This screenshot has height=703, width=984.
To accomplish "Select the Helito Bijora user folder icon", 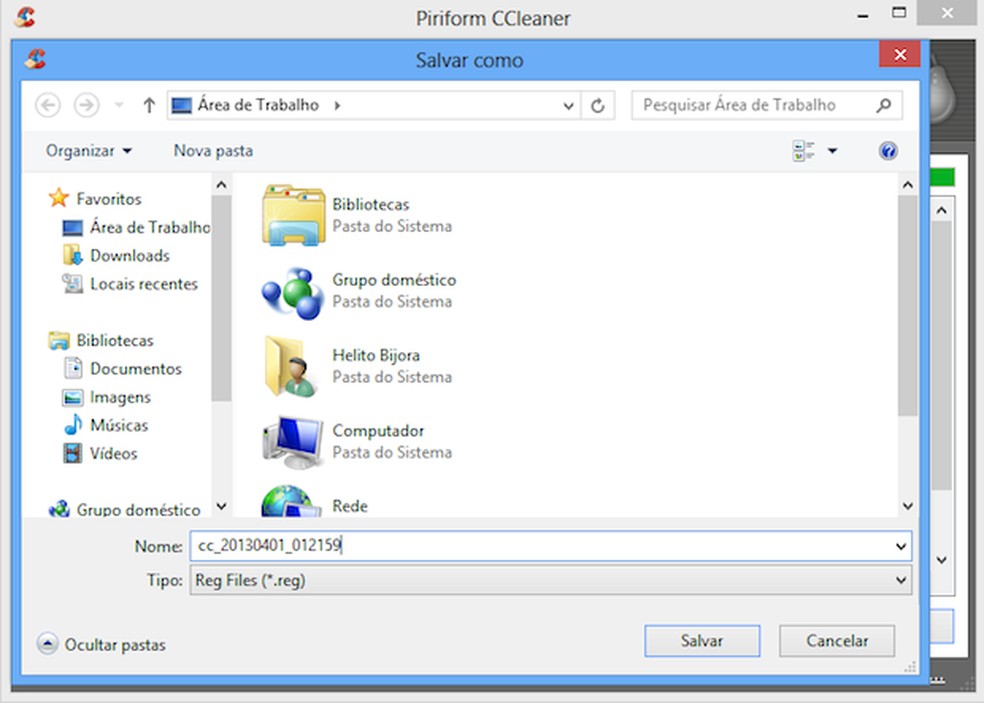I will [x=290, y=367].
